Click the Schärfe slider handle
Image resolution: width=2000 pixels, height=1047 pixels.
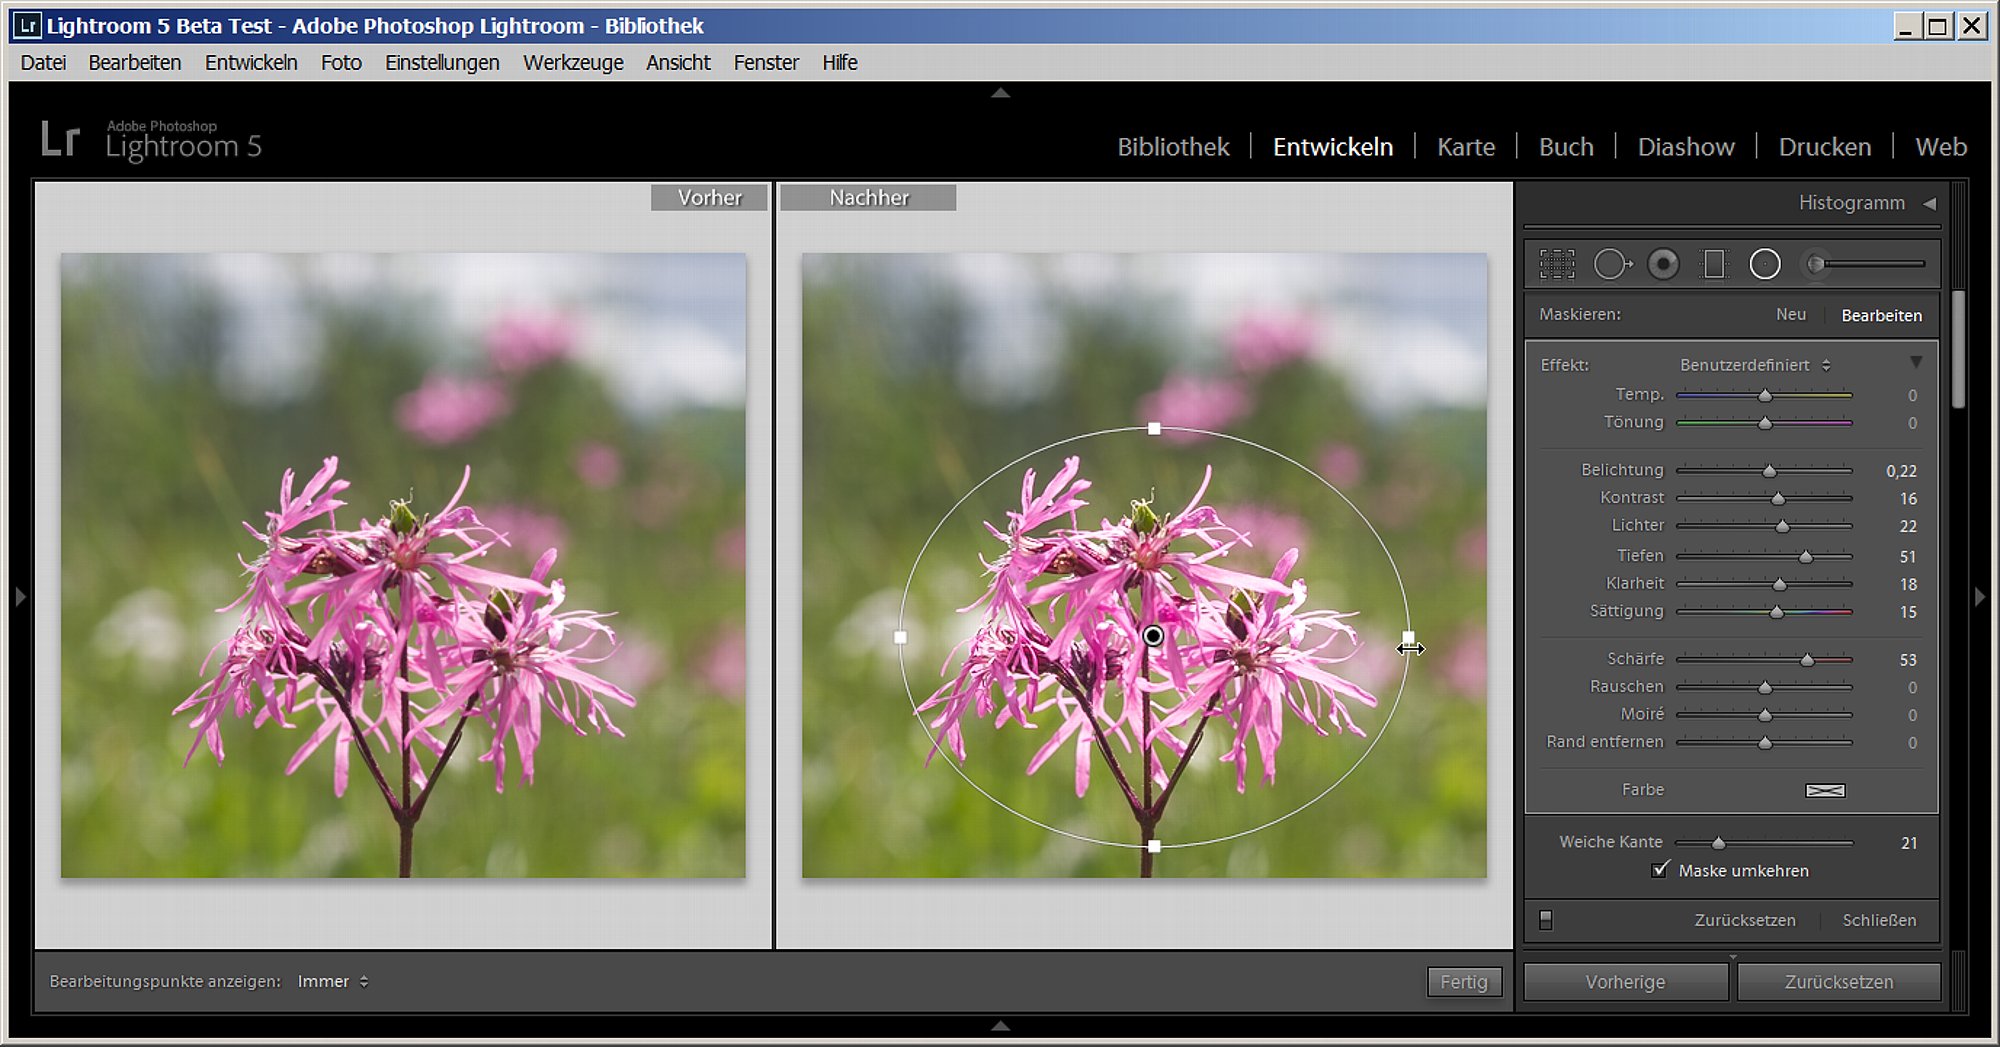point(1807,660)
